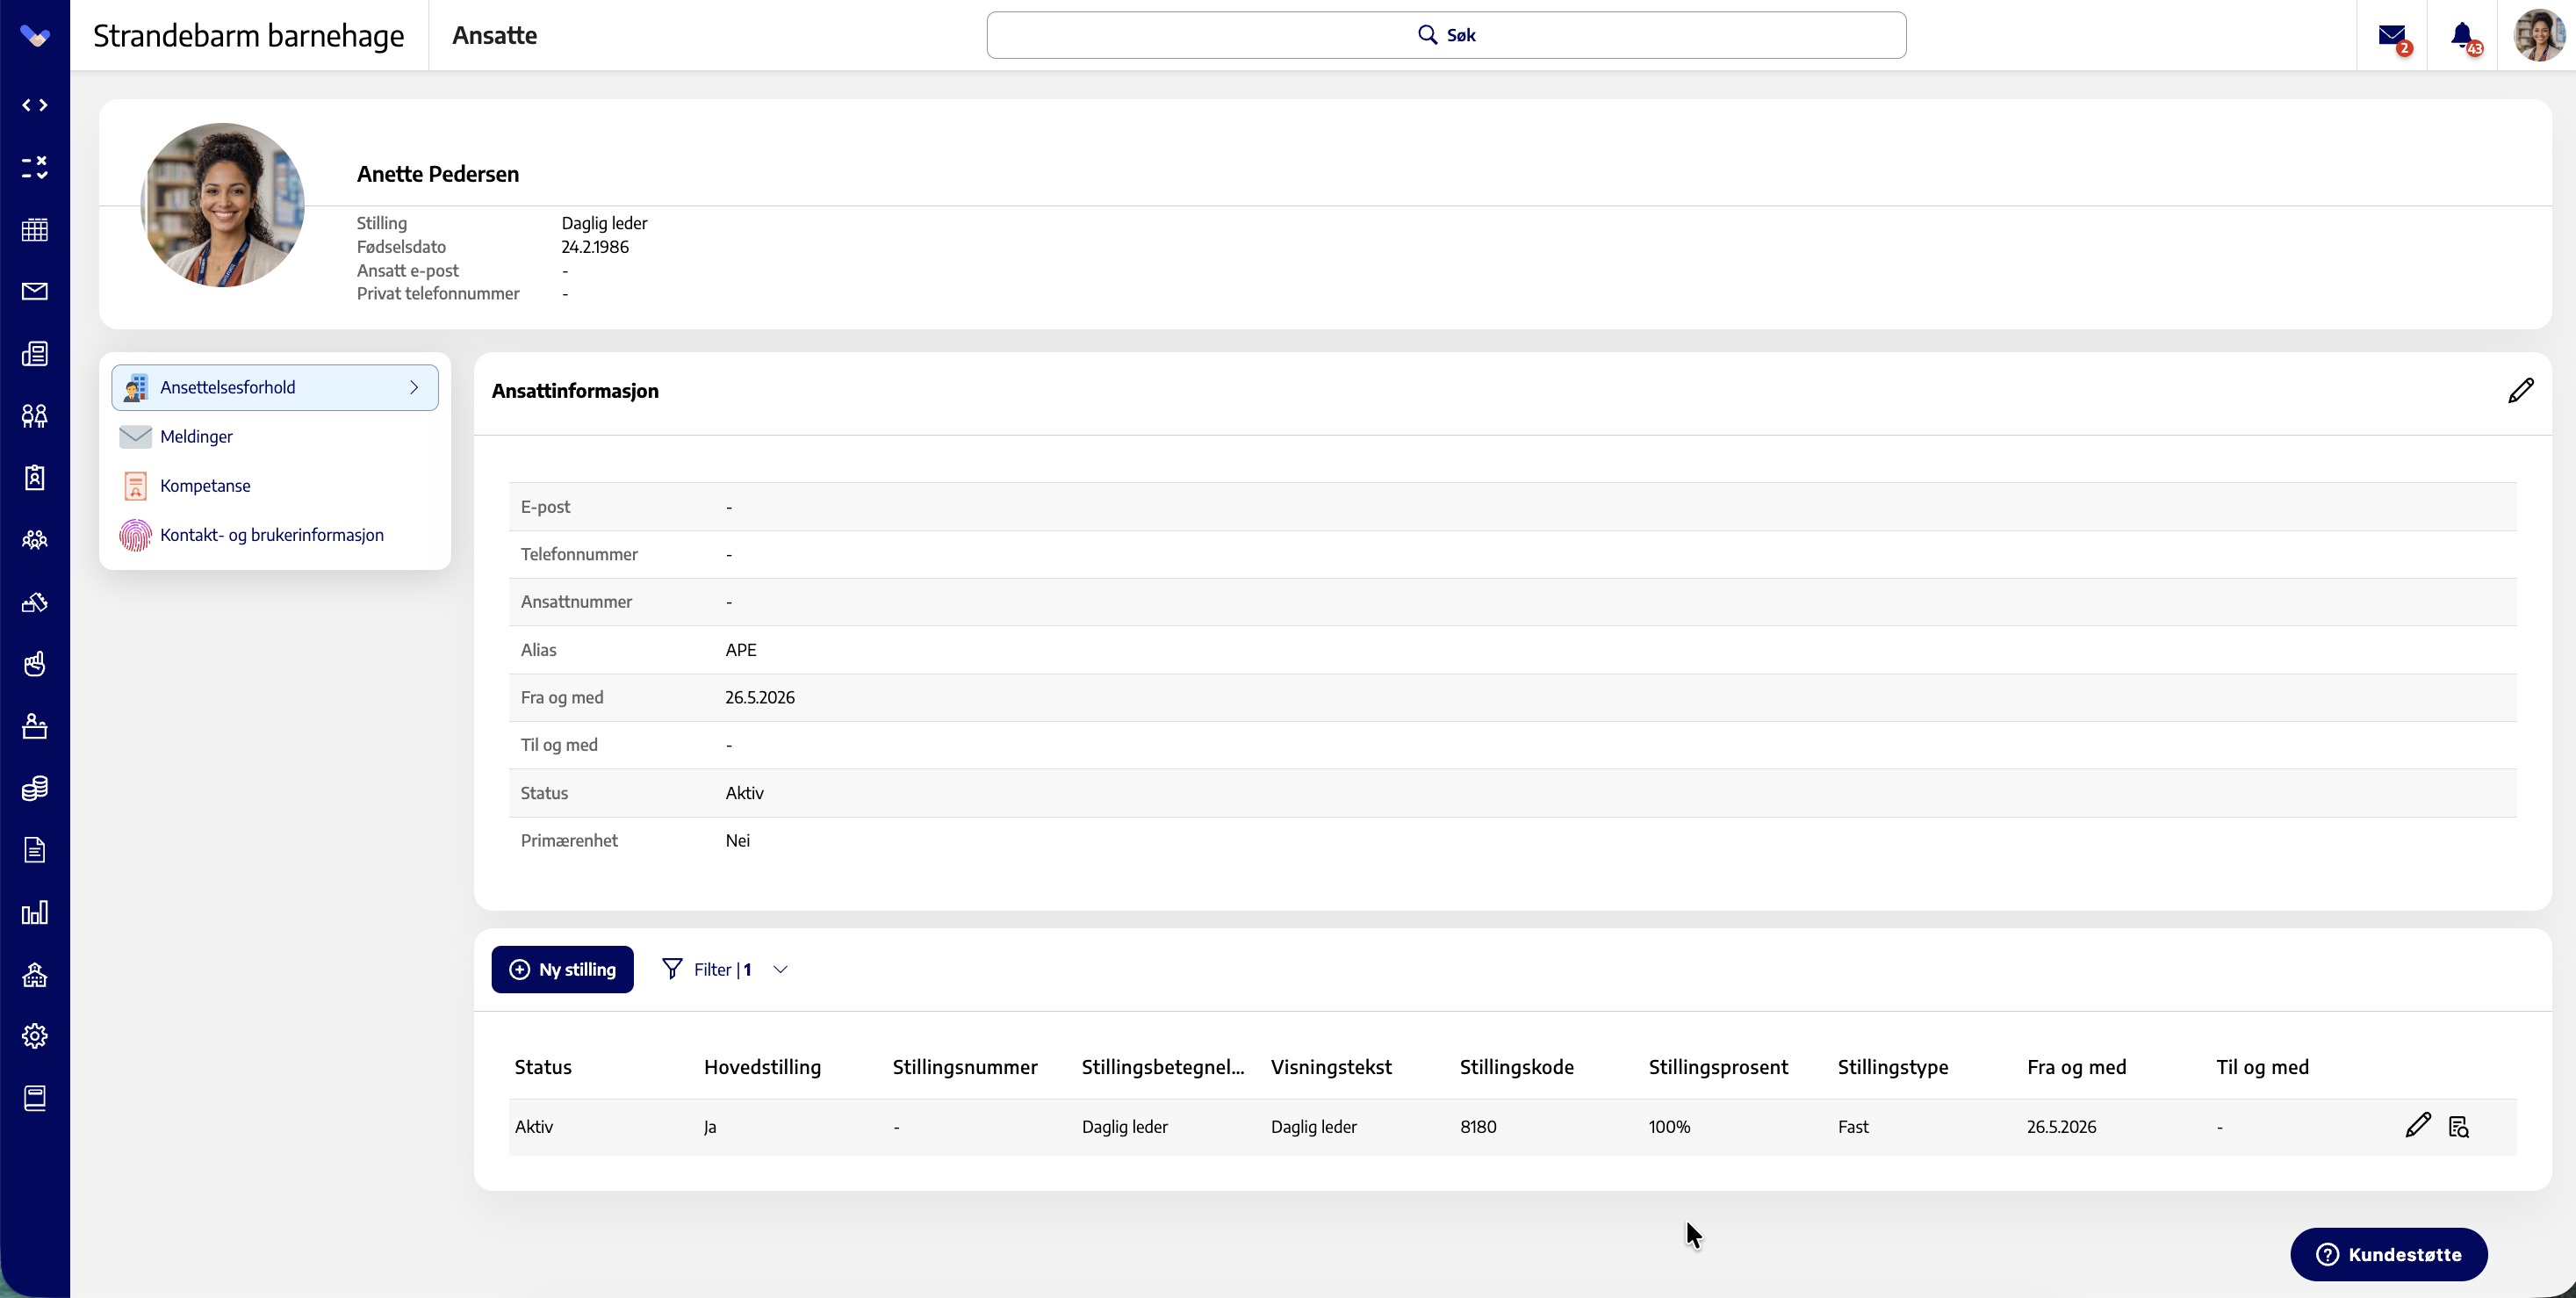View details of the Daglig leder position

coord(2459,1126)
